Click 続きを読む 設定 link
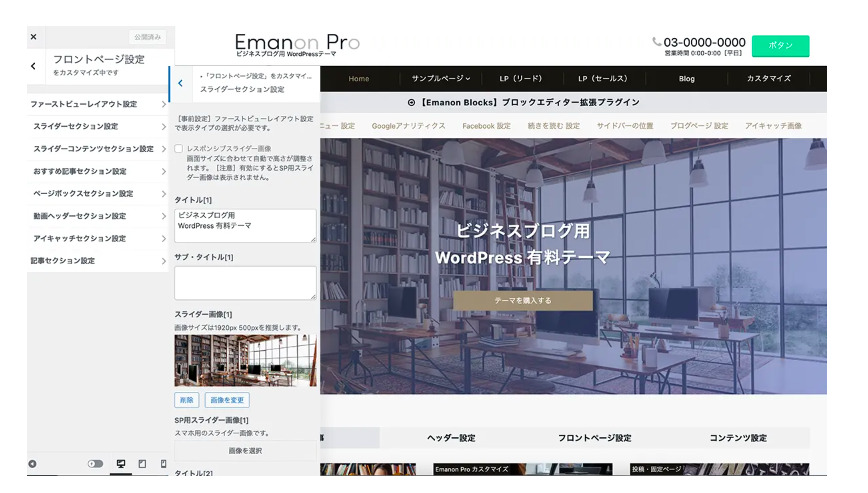Screen dimensions: 868x493 (x=554, y=126)
